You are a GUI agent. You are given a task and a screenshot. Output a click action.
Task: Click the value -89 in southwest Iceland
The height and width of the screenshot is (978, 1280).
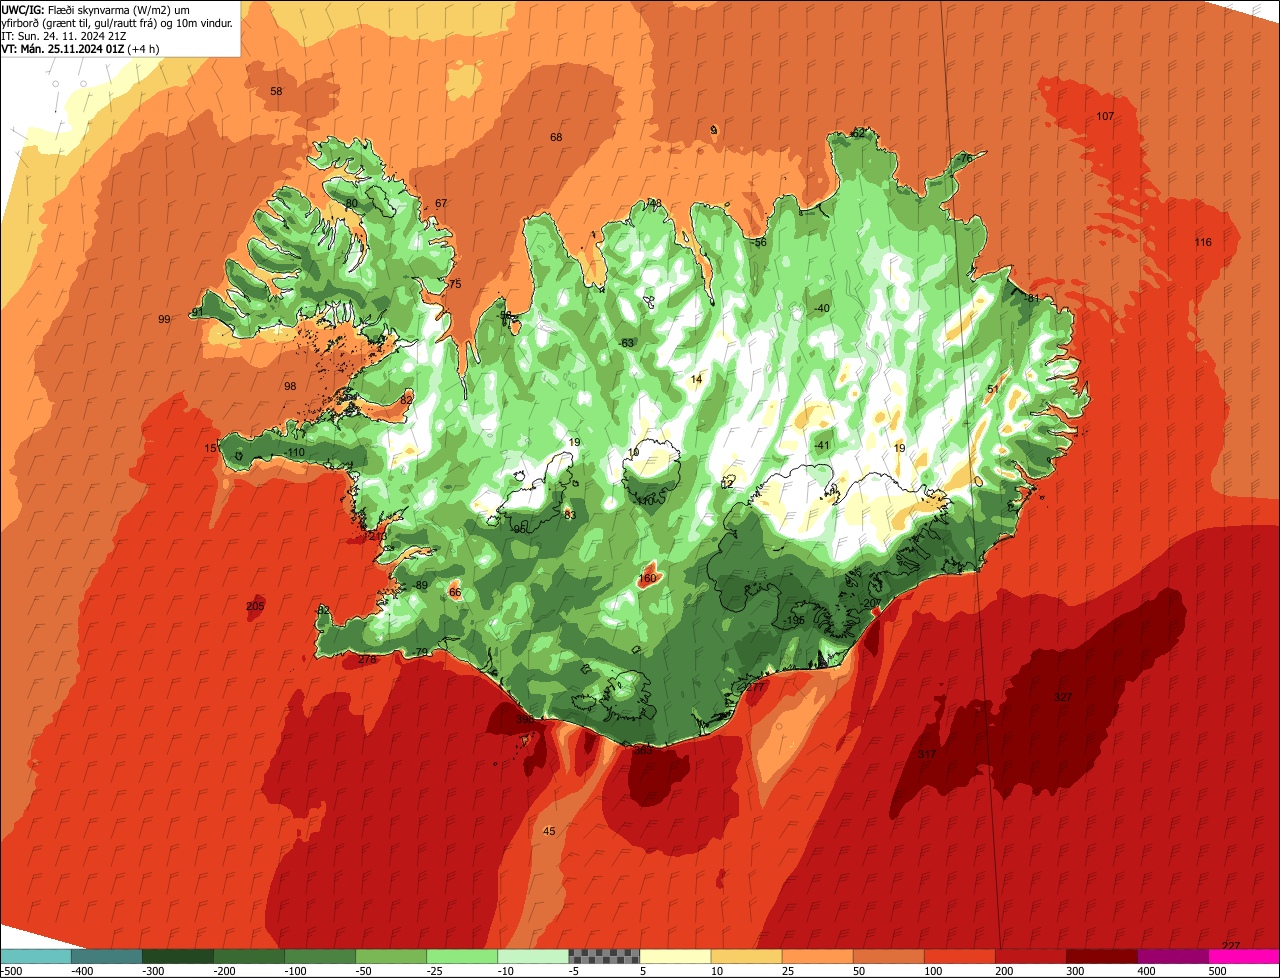click(420, 585)
